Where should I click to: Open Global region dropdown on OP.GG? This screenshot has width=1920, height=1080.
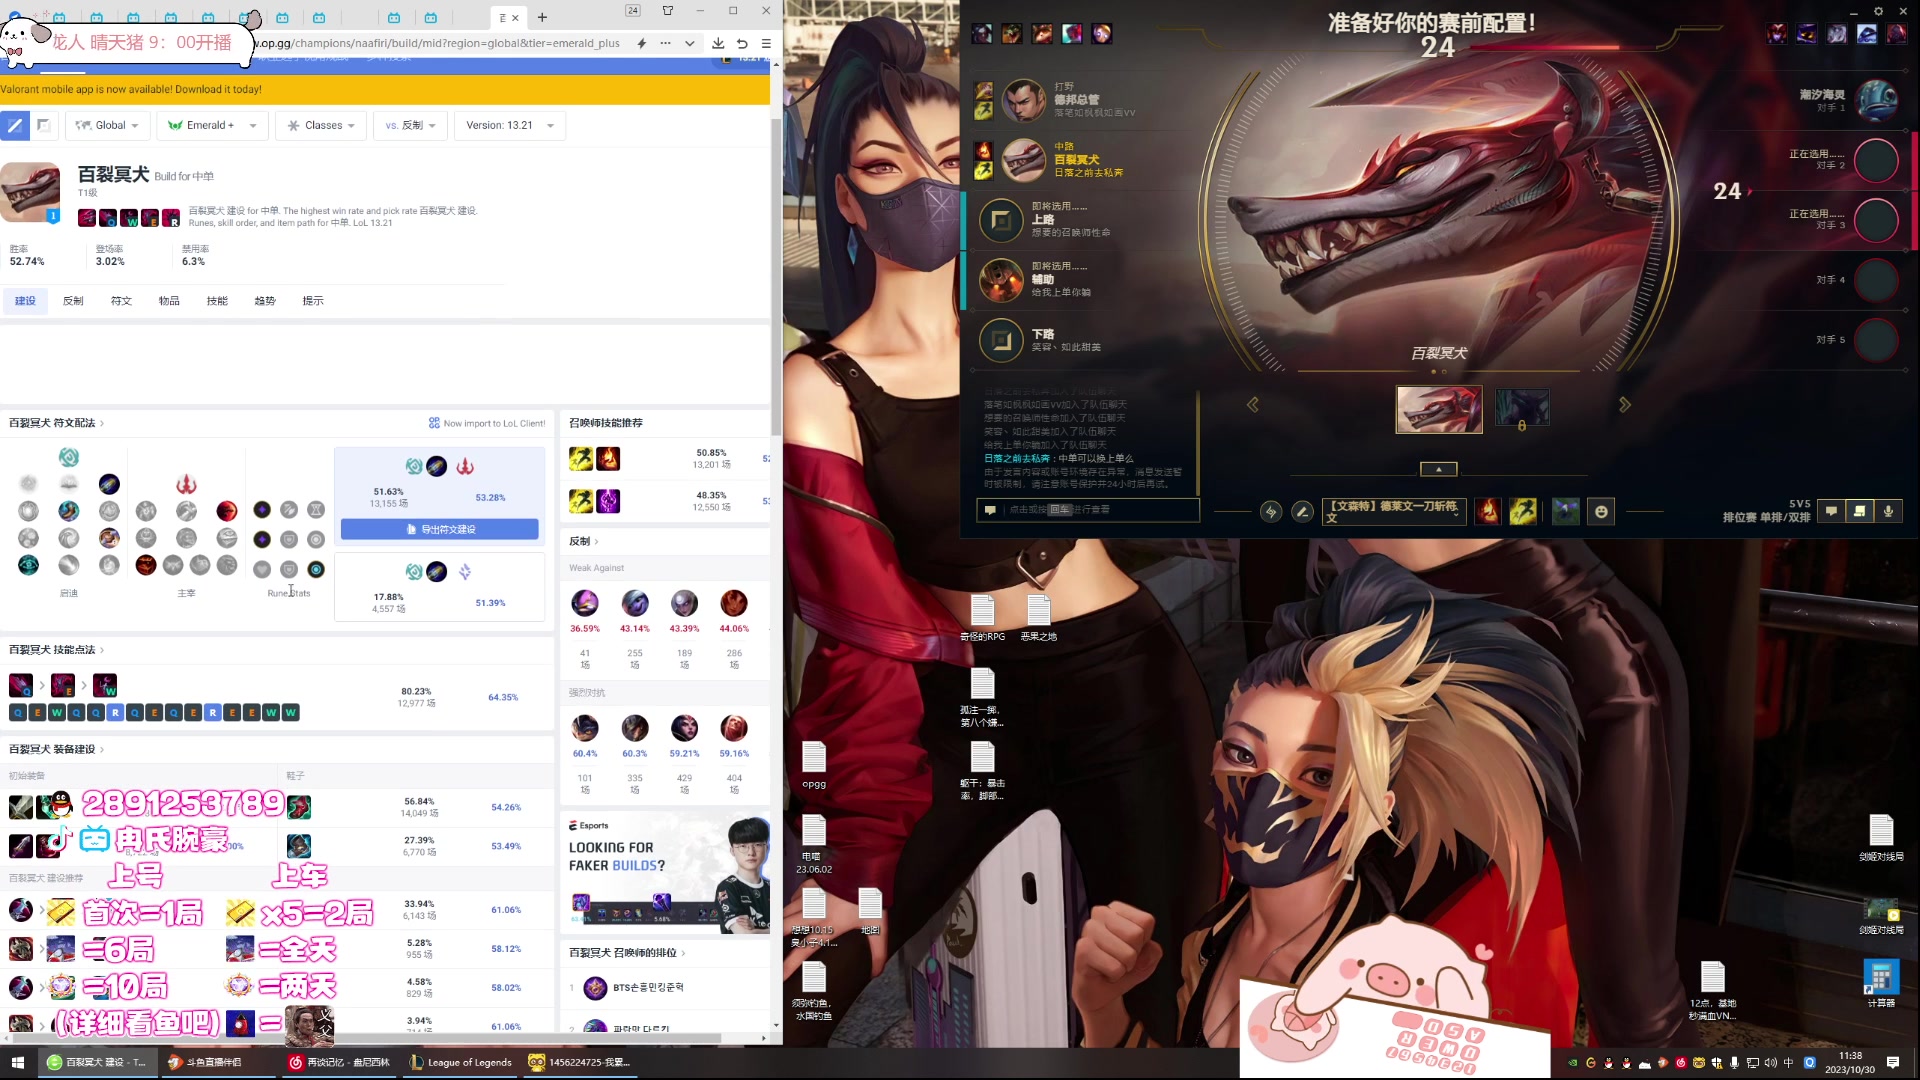click(x=108, y=126)
